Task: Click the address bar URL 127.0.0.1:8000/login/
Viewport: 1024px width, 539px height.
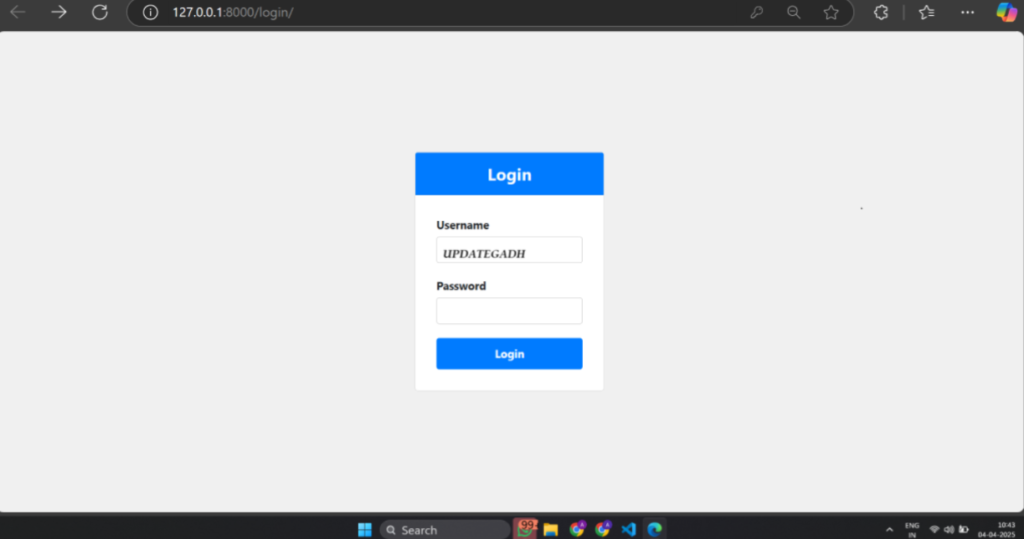Action: pos(232,12)
